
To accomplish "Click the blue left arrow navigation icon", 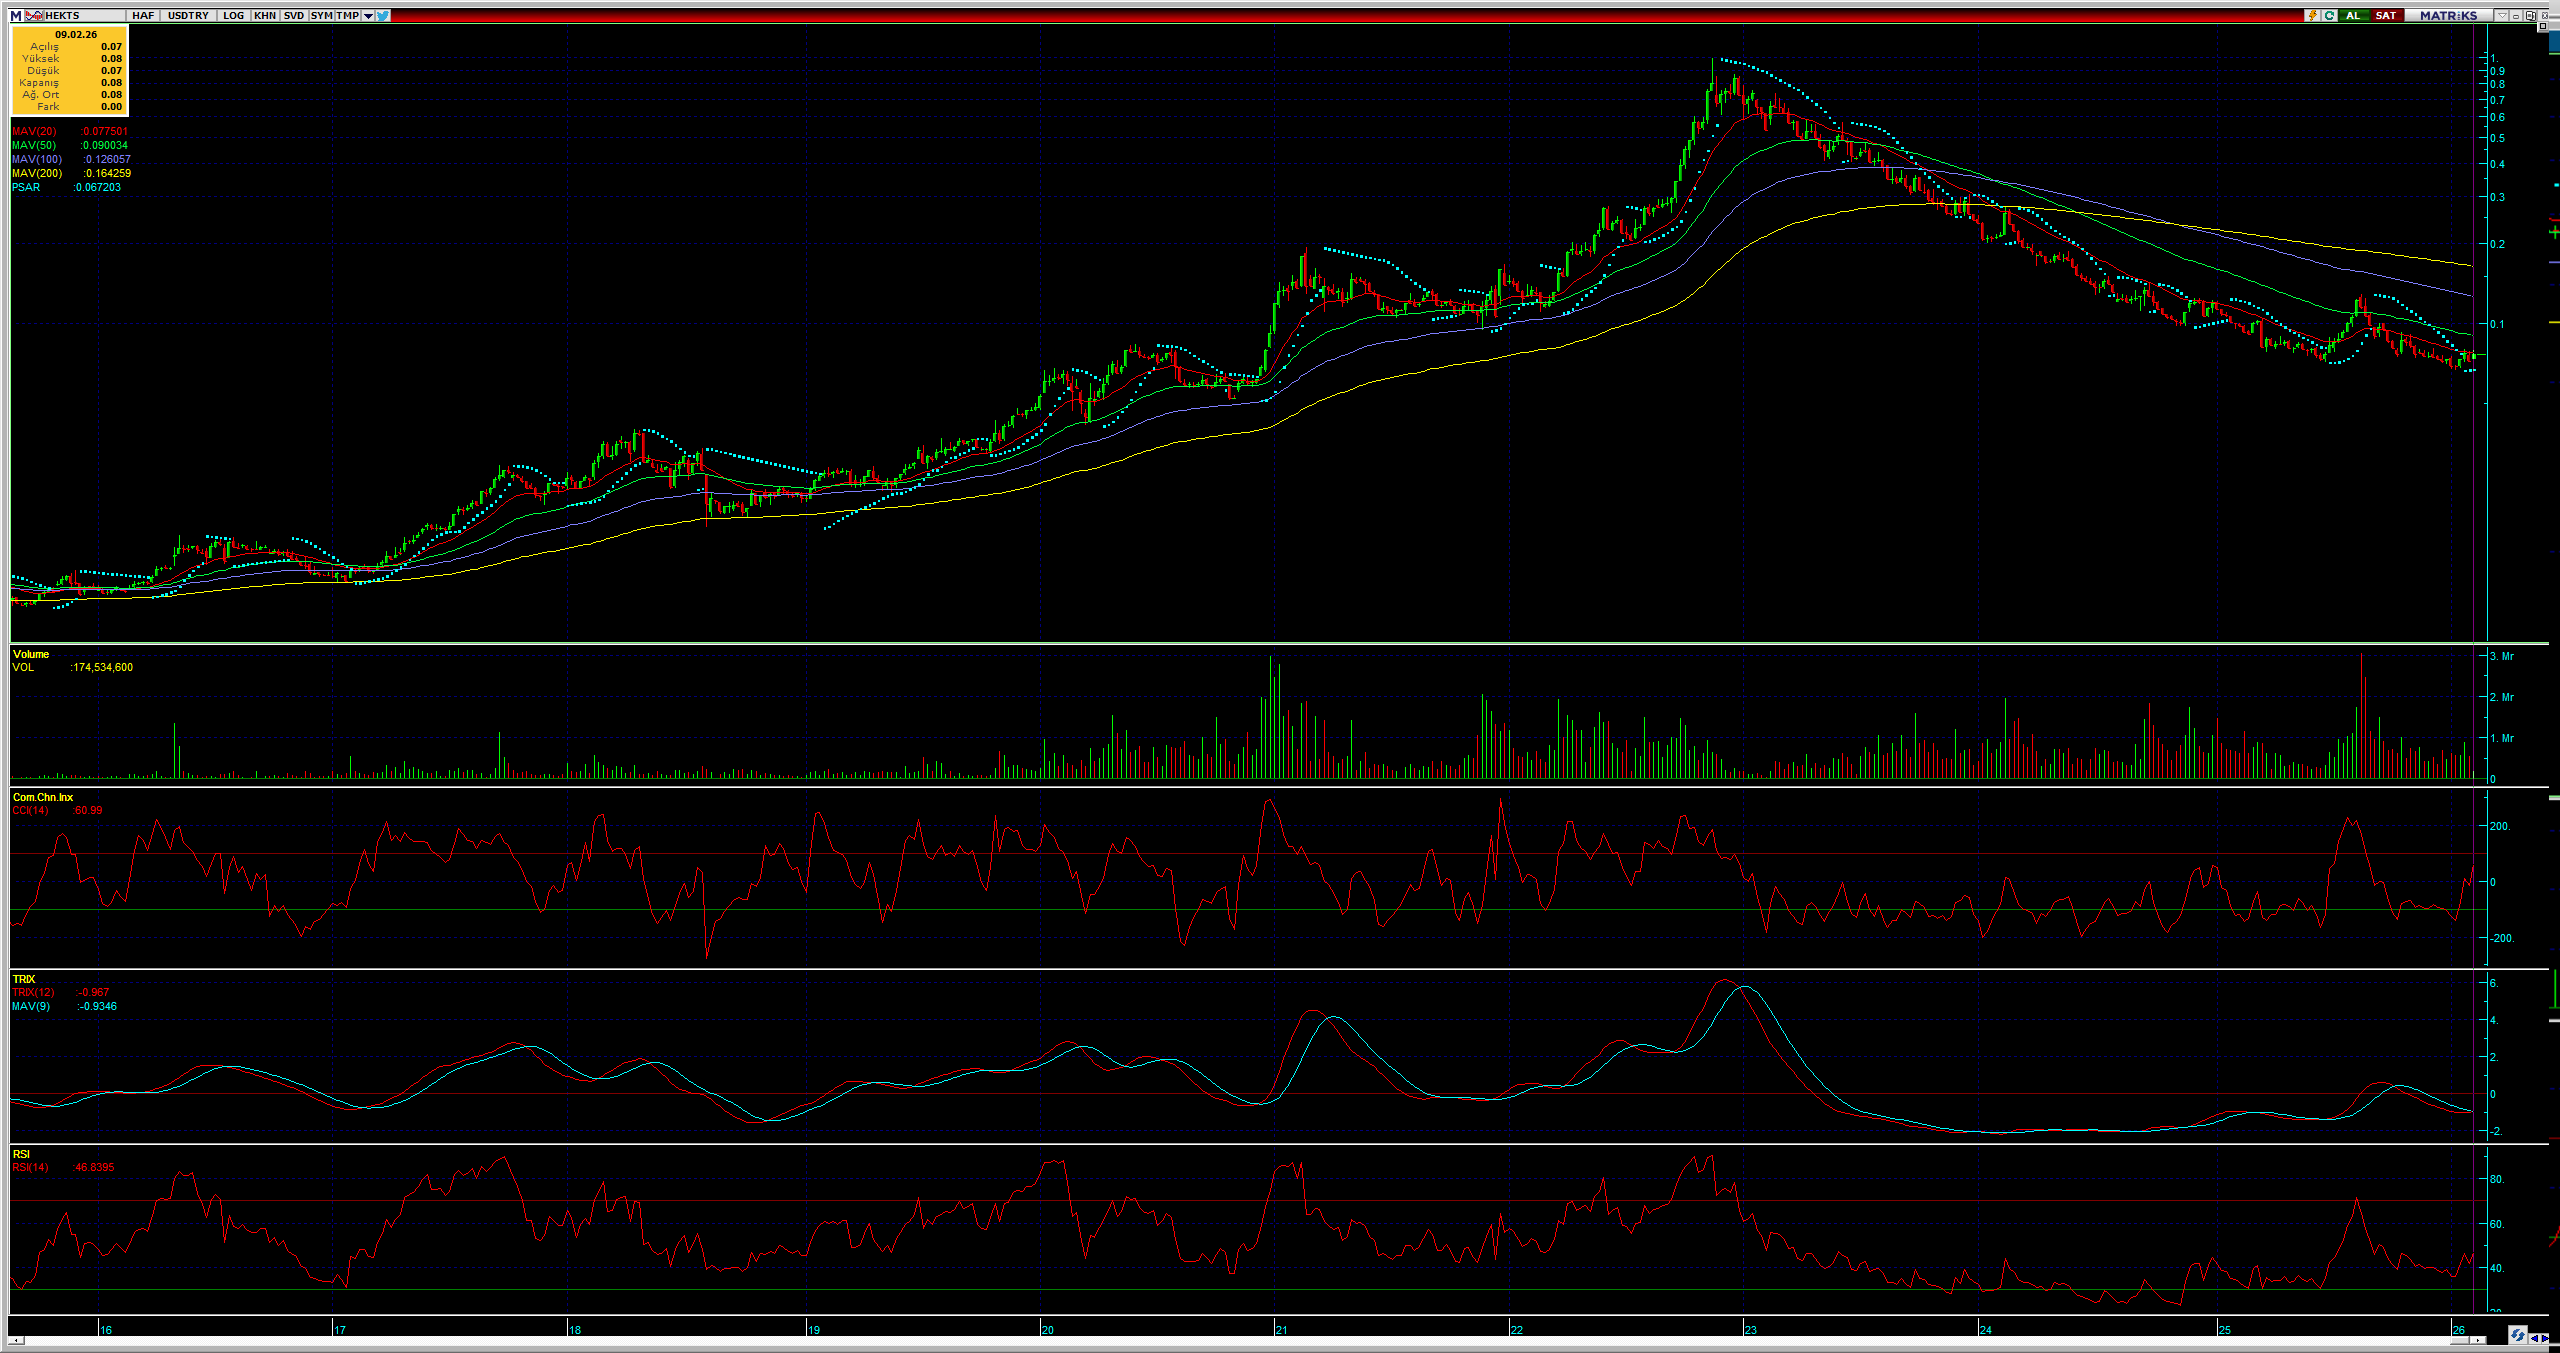I will click(x=2535, y=1338).
